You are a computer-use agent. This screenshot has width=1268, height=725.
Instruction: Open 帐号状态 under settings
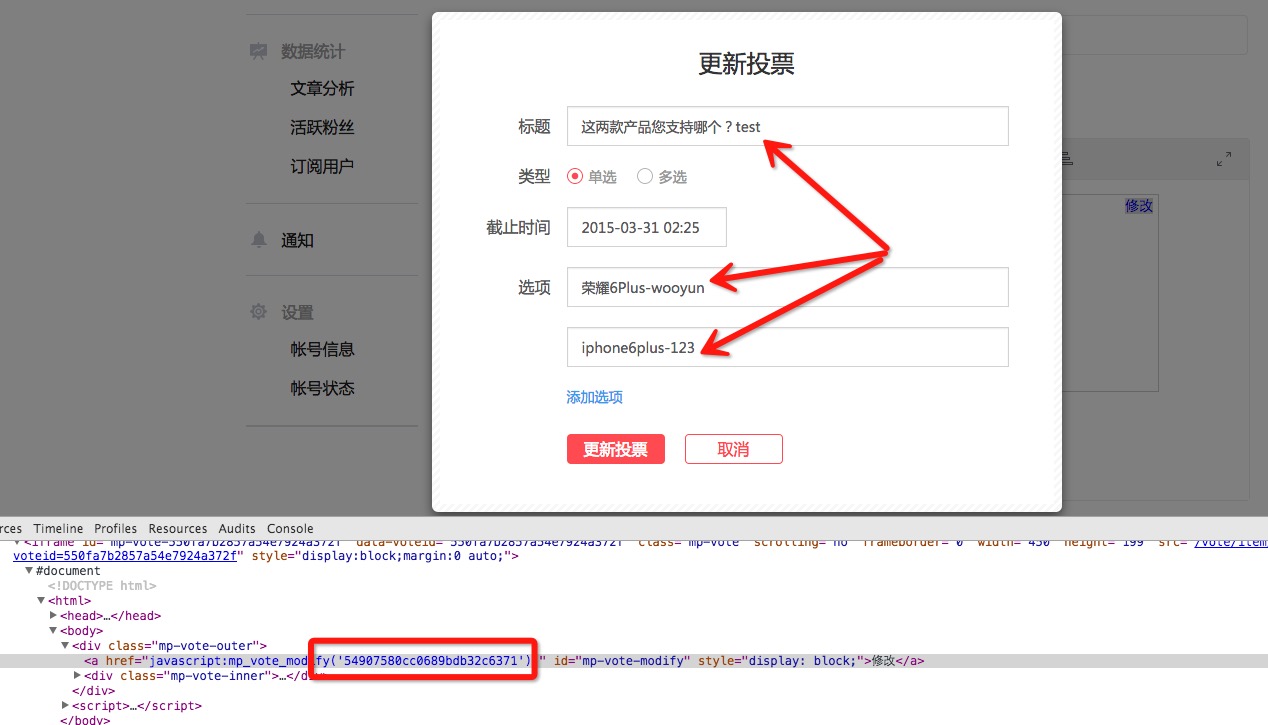click(x=322, y=388)
